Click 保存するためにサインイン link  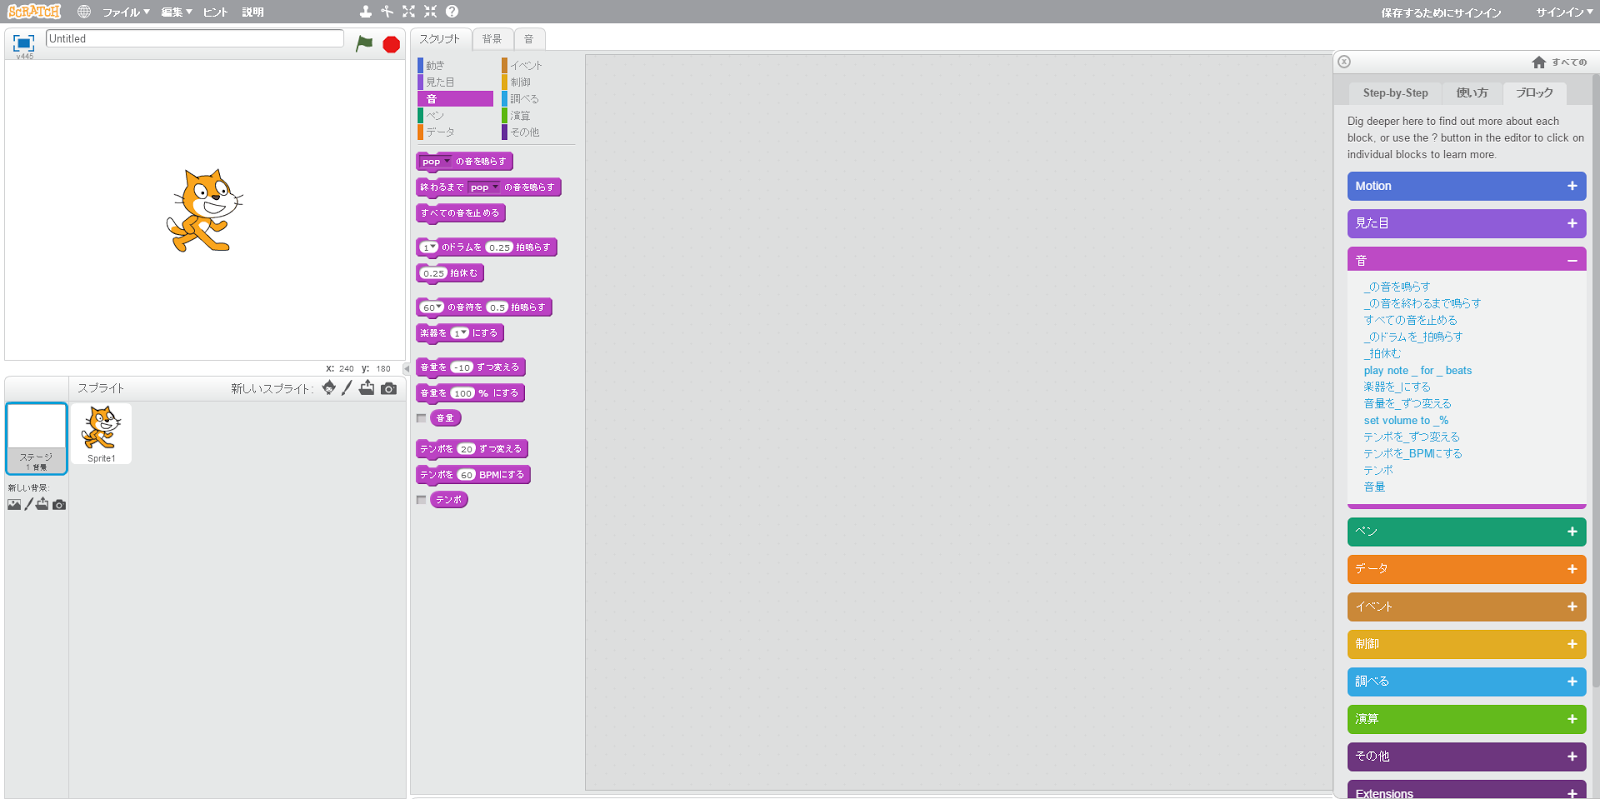coord(1442,12)
